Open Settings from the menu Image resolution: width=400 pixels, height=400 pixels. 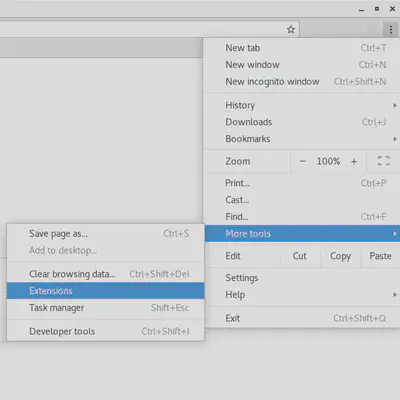[302, 278]
